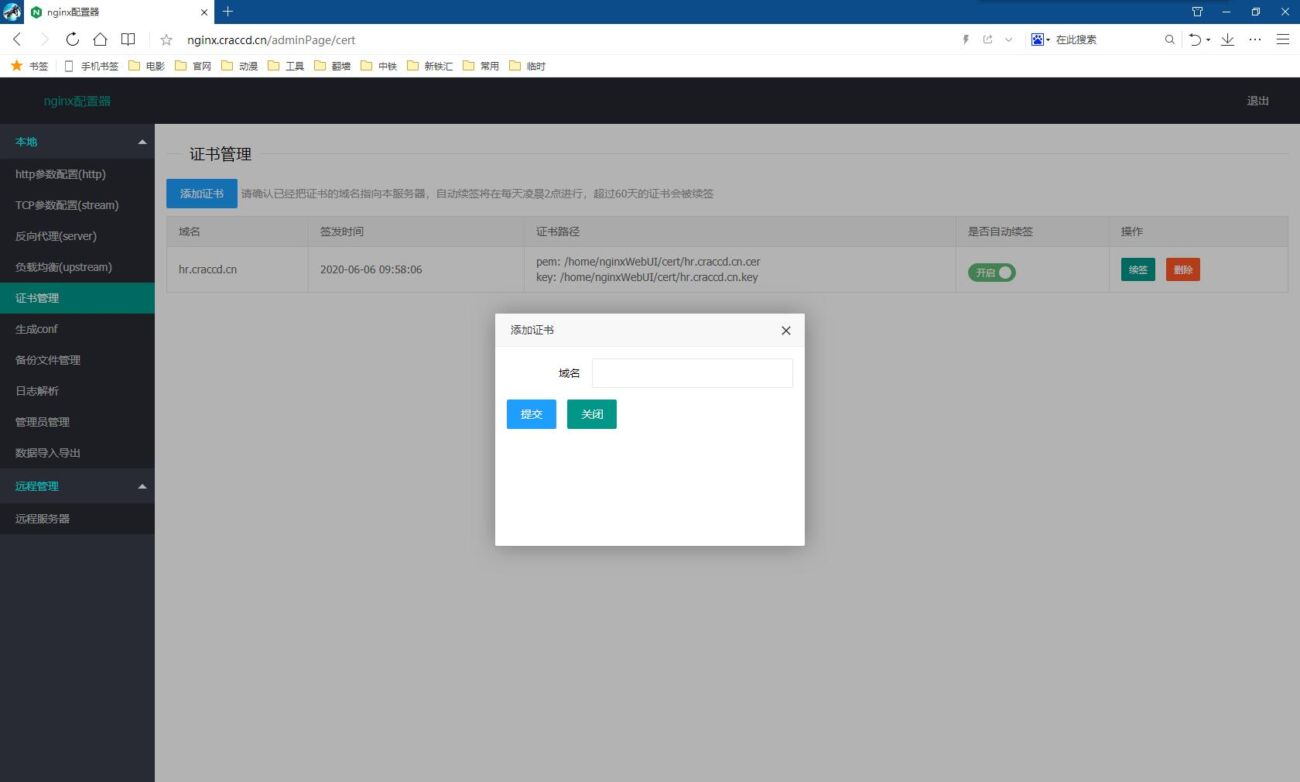
Task: Open the browser home page
Action: tap(99, 40)
